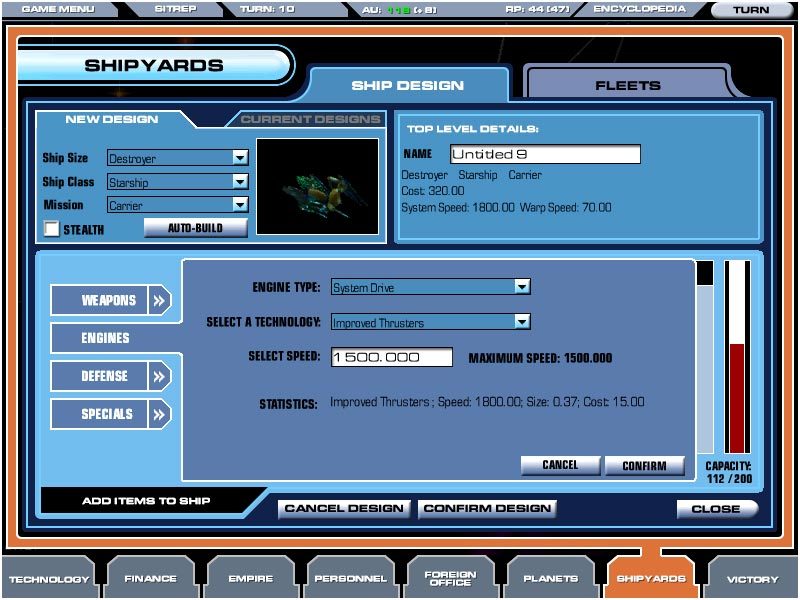Viewport: 800px width, 600px height.
Task: Click the ship design Name field
Action: [x=544, y=154]
